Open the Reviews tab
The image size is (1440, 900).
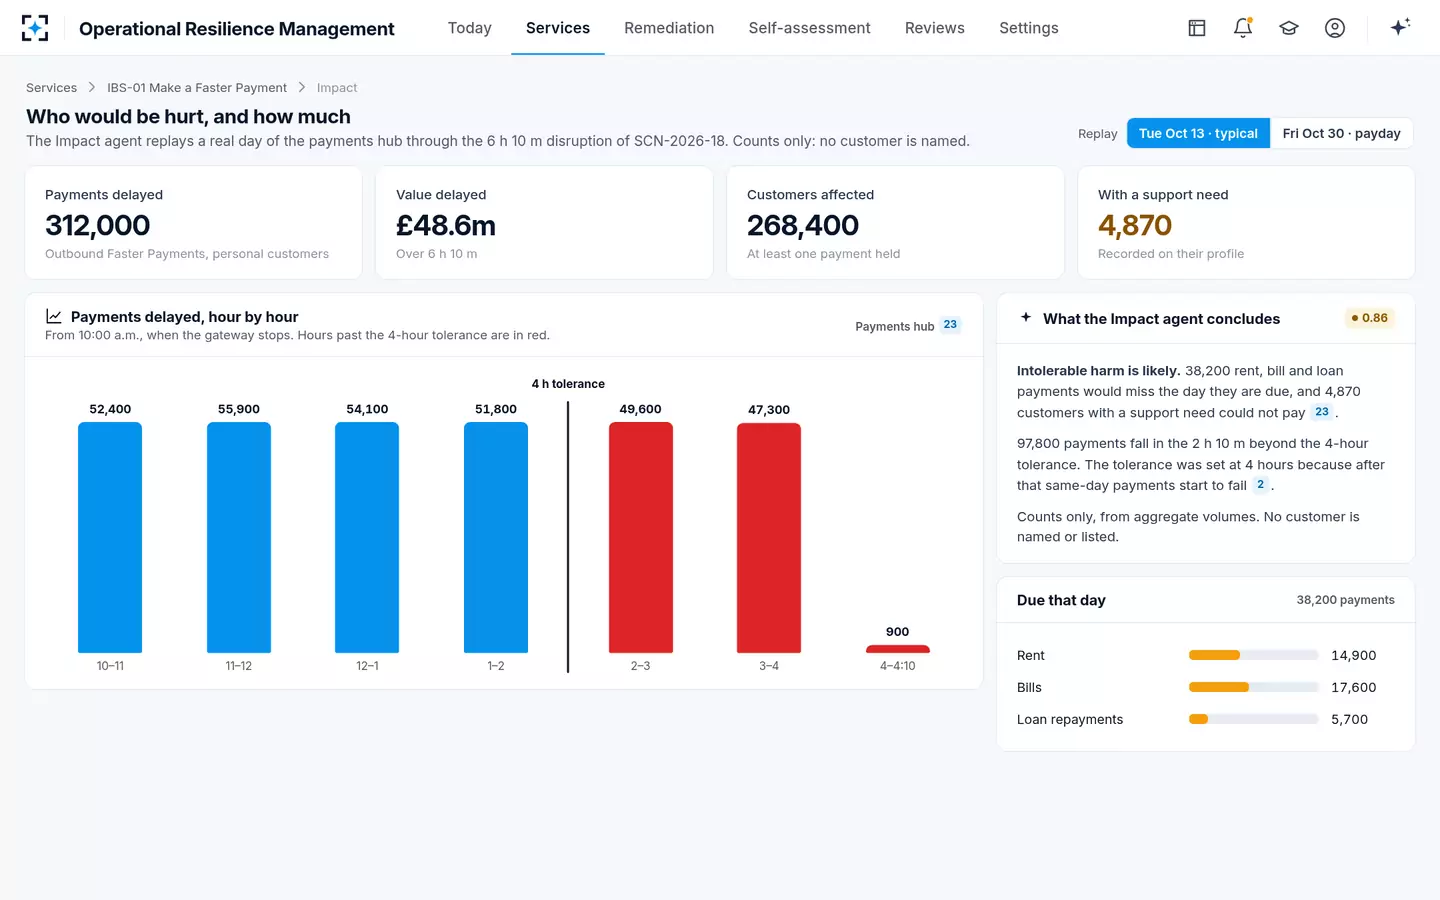coord(935,28)
